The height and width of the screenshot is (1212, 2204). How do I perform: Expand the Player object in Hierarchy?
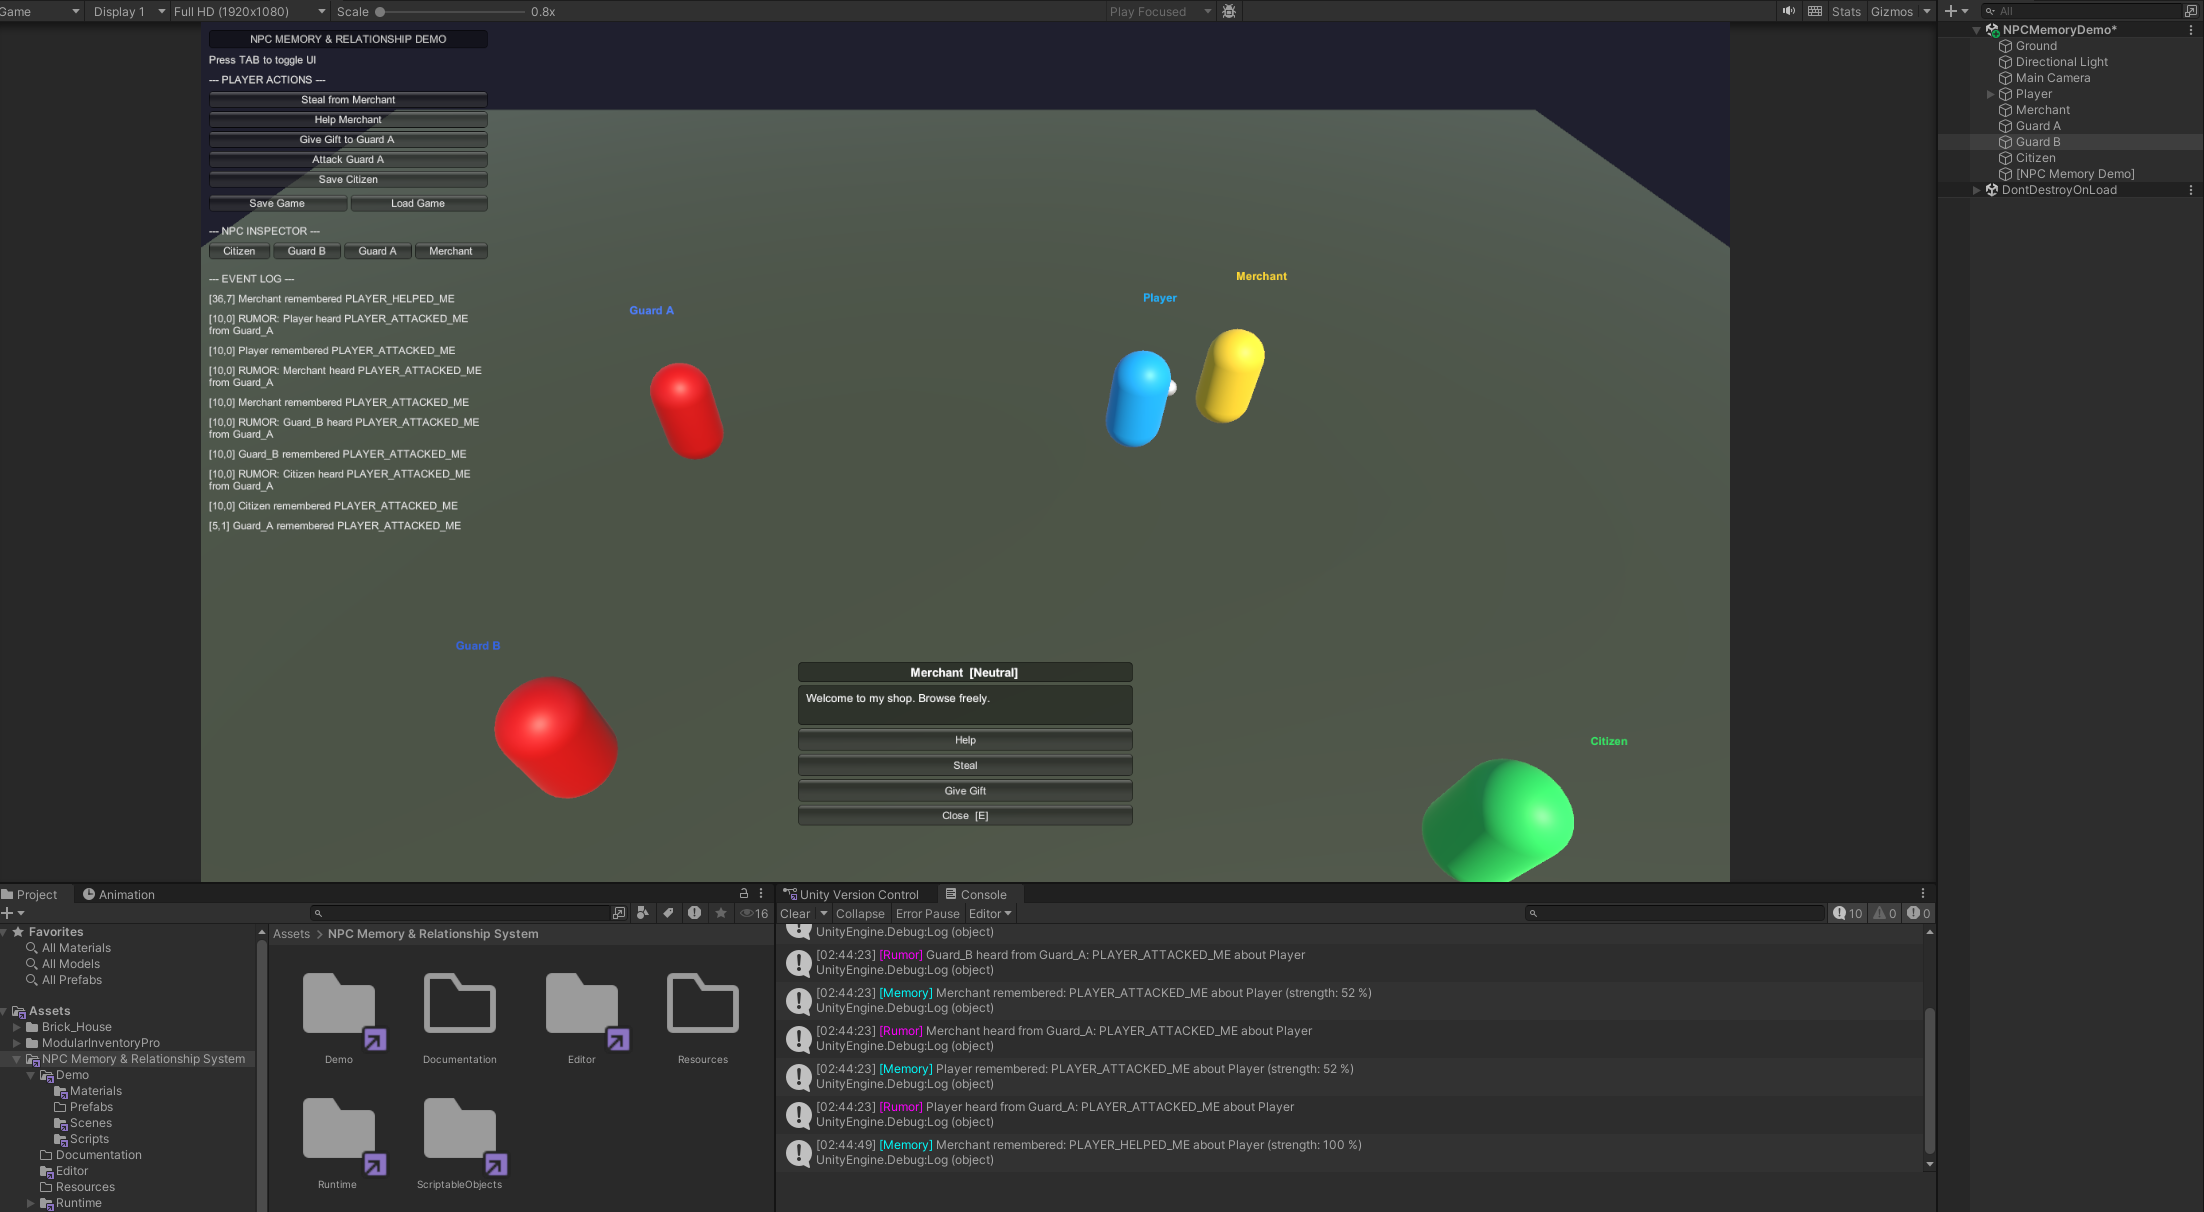1990,94
